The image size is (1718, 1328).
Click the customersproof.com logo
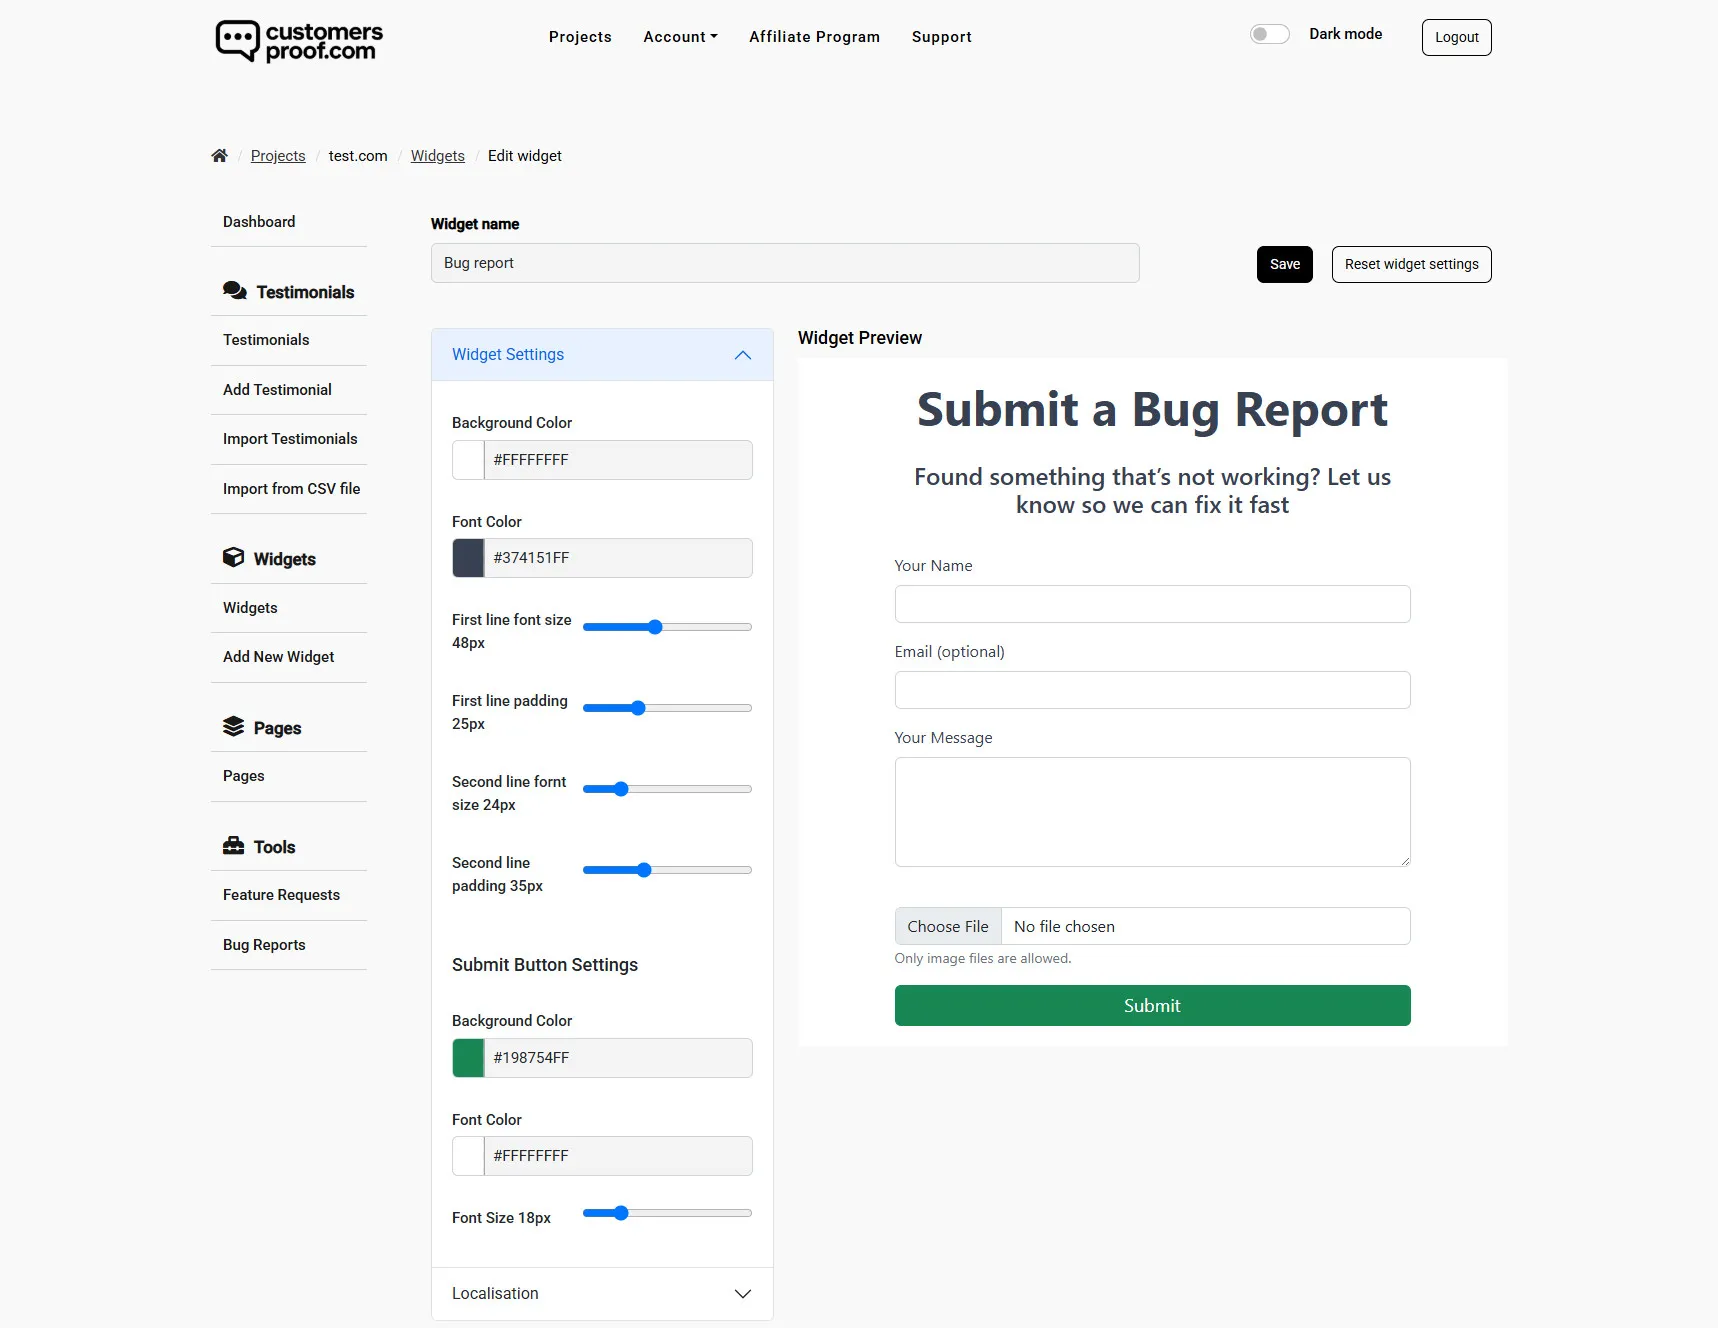point(297,41)
